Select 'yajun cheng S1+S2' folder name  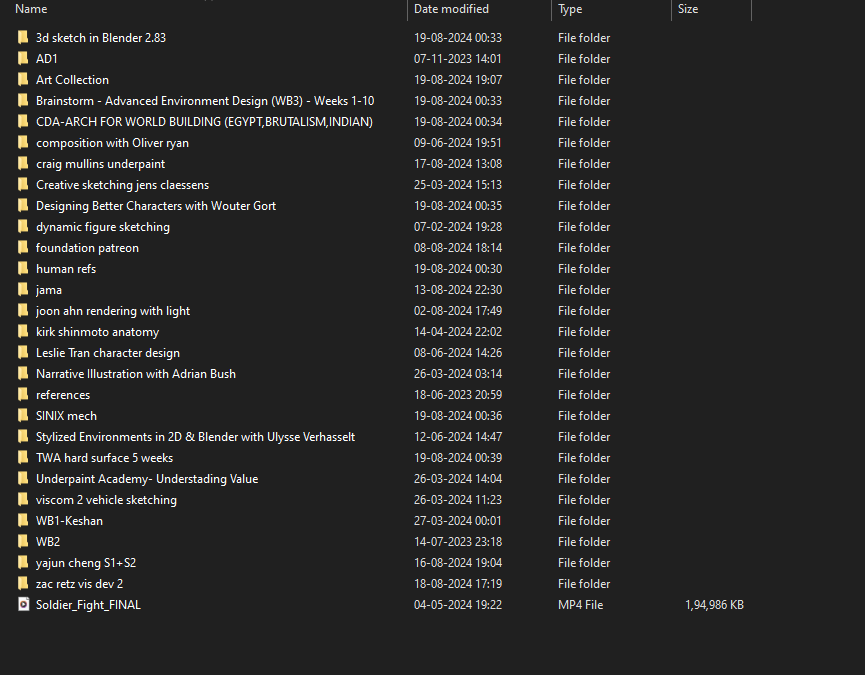click(x=86, y=562)
